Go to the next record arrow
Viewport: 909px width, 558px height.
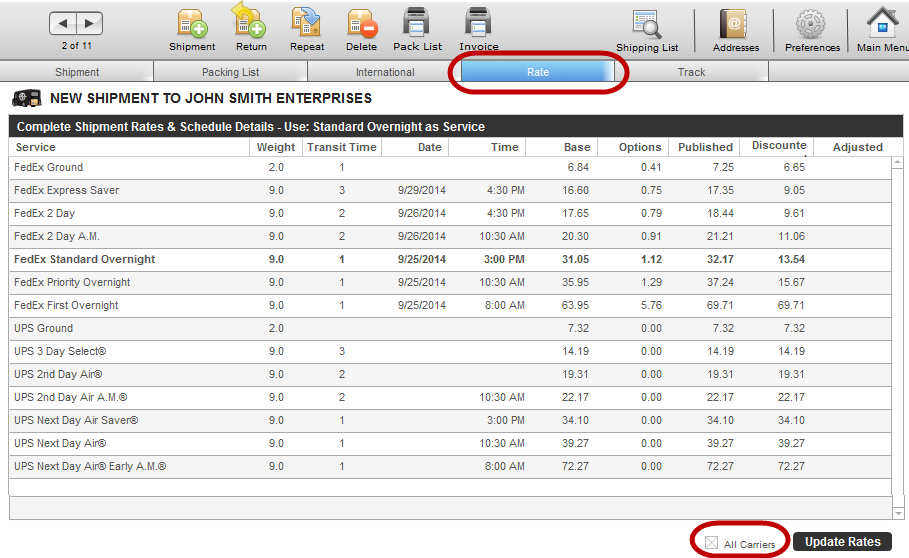coord(89,23)
